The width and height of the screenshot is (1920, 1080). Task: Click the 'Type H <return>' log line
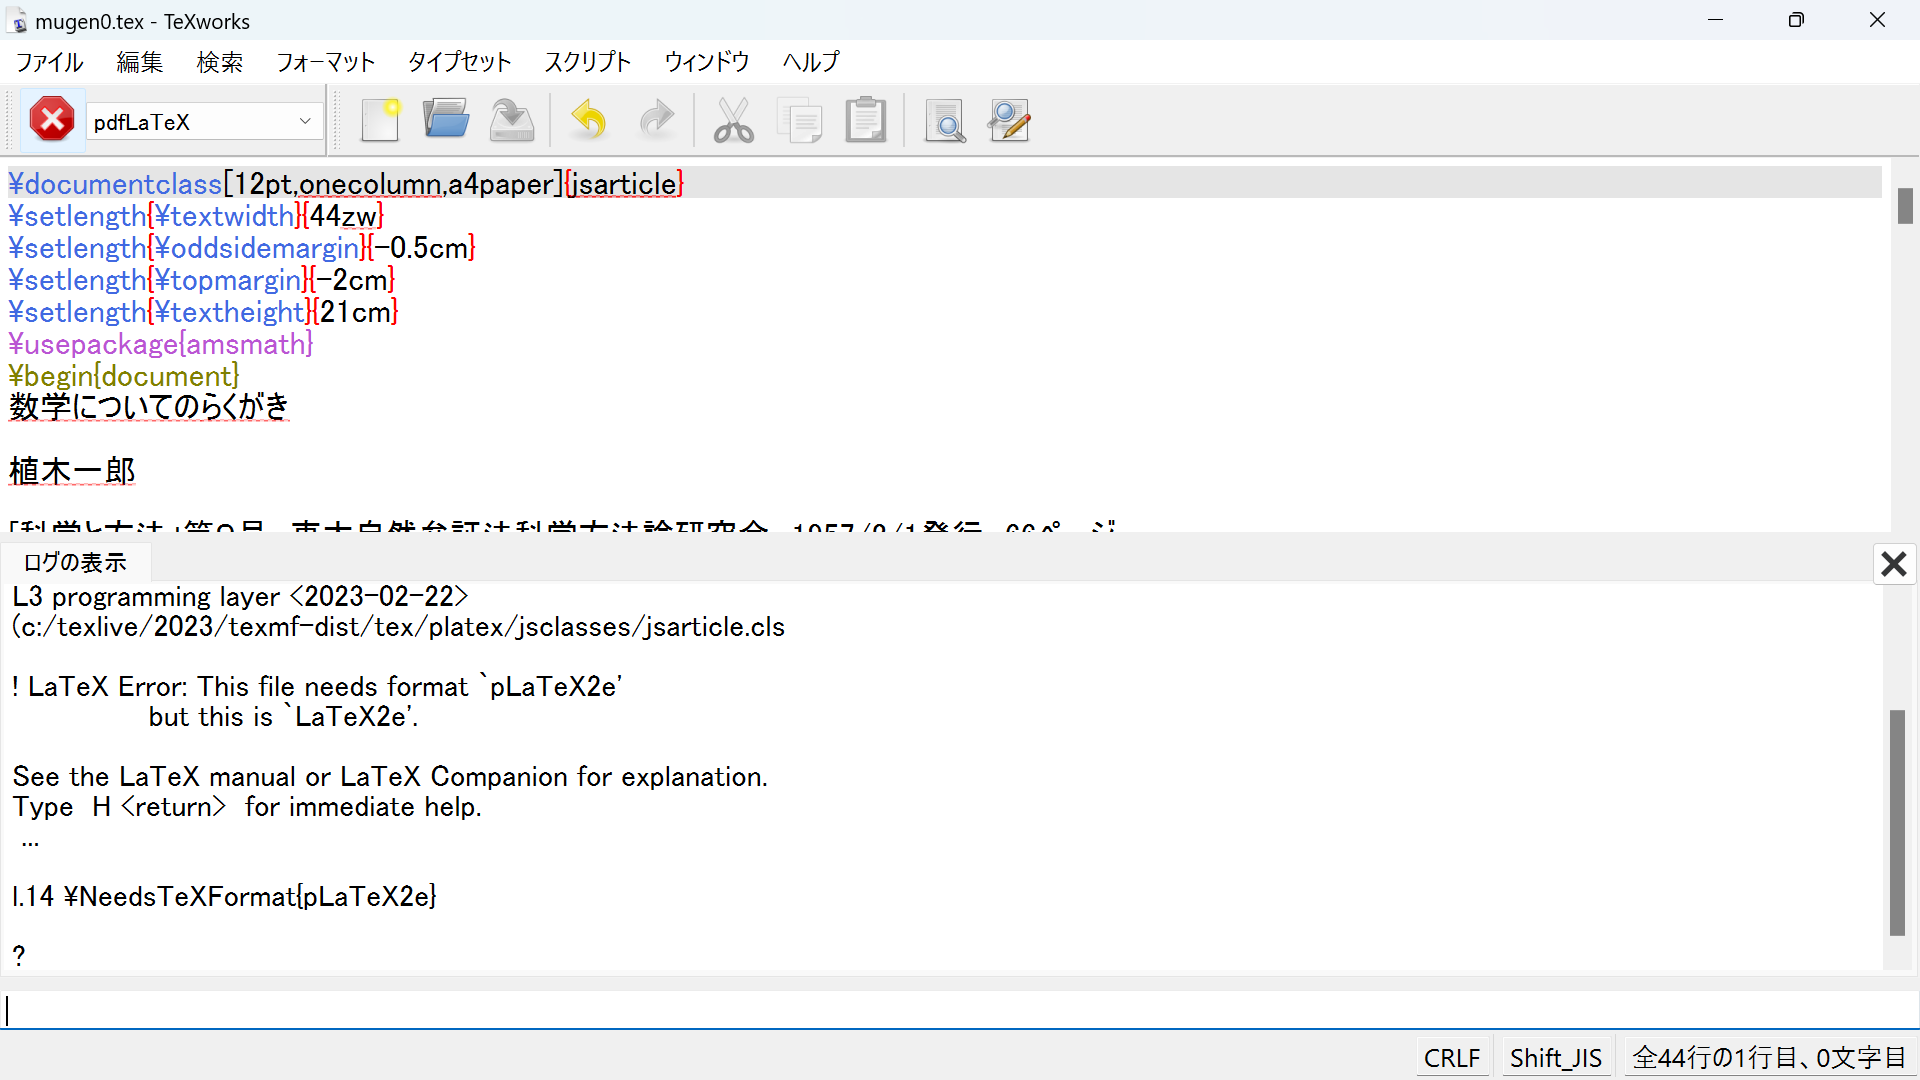247,807
